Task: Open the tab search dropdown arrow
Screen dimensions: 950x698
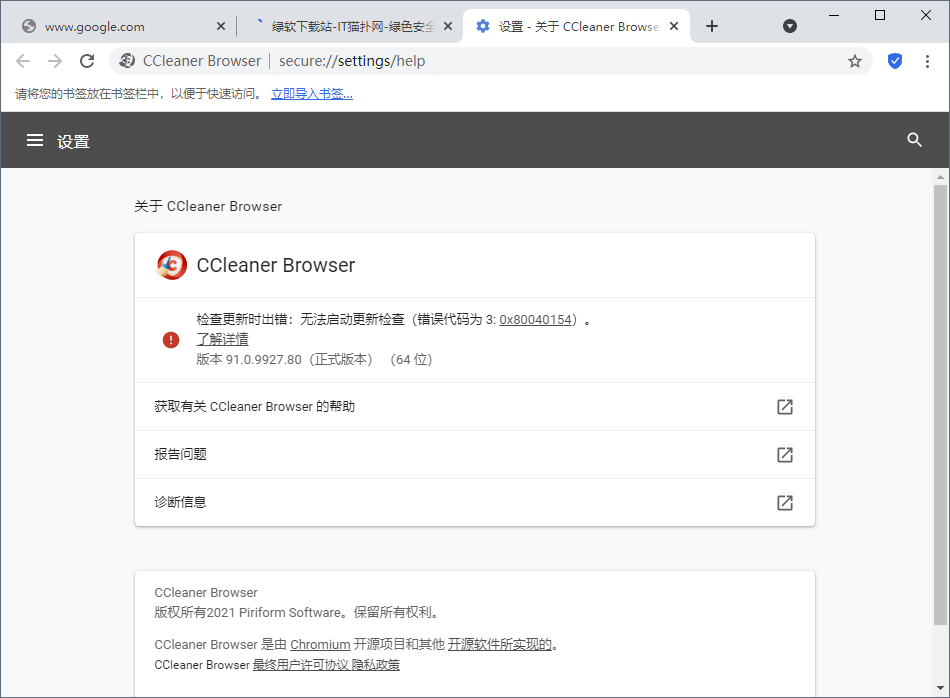Action: pos(789,26)
